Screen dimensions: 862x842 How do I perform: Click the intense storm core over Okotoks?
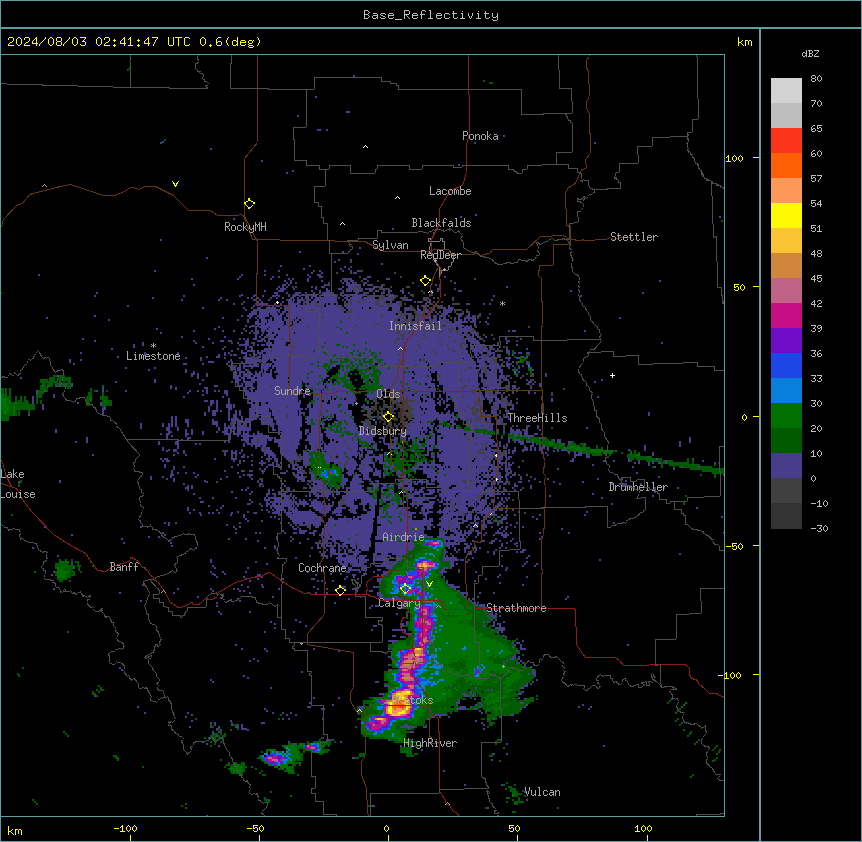pos(397,707)
